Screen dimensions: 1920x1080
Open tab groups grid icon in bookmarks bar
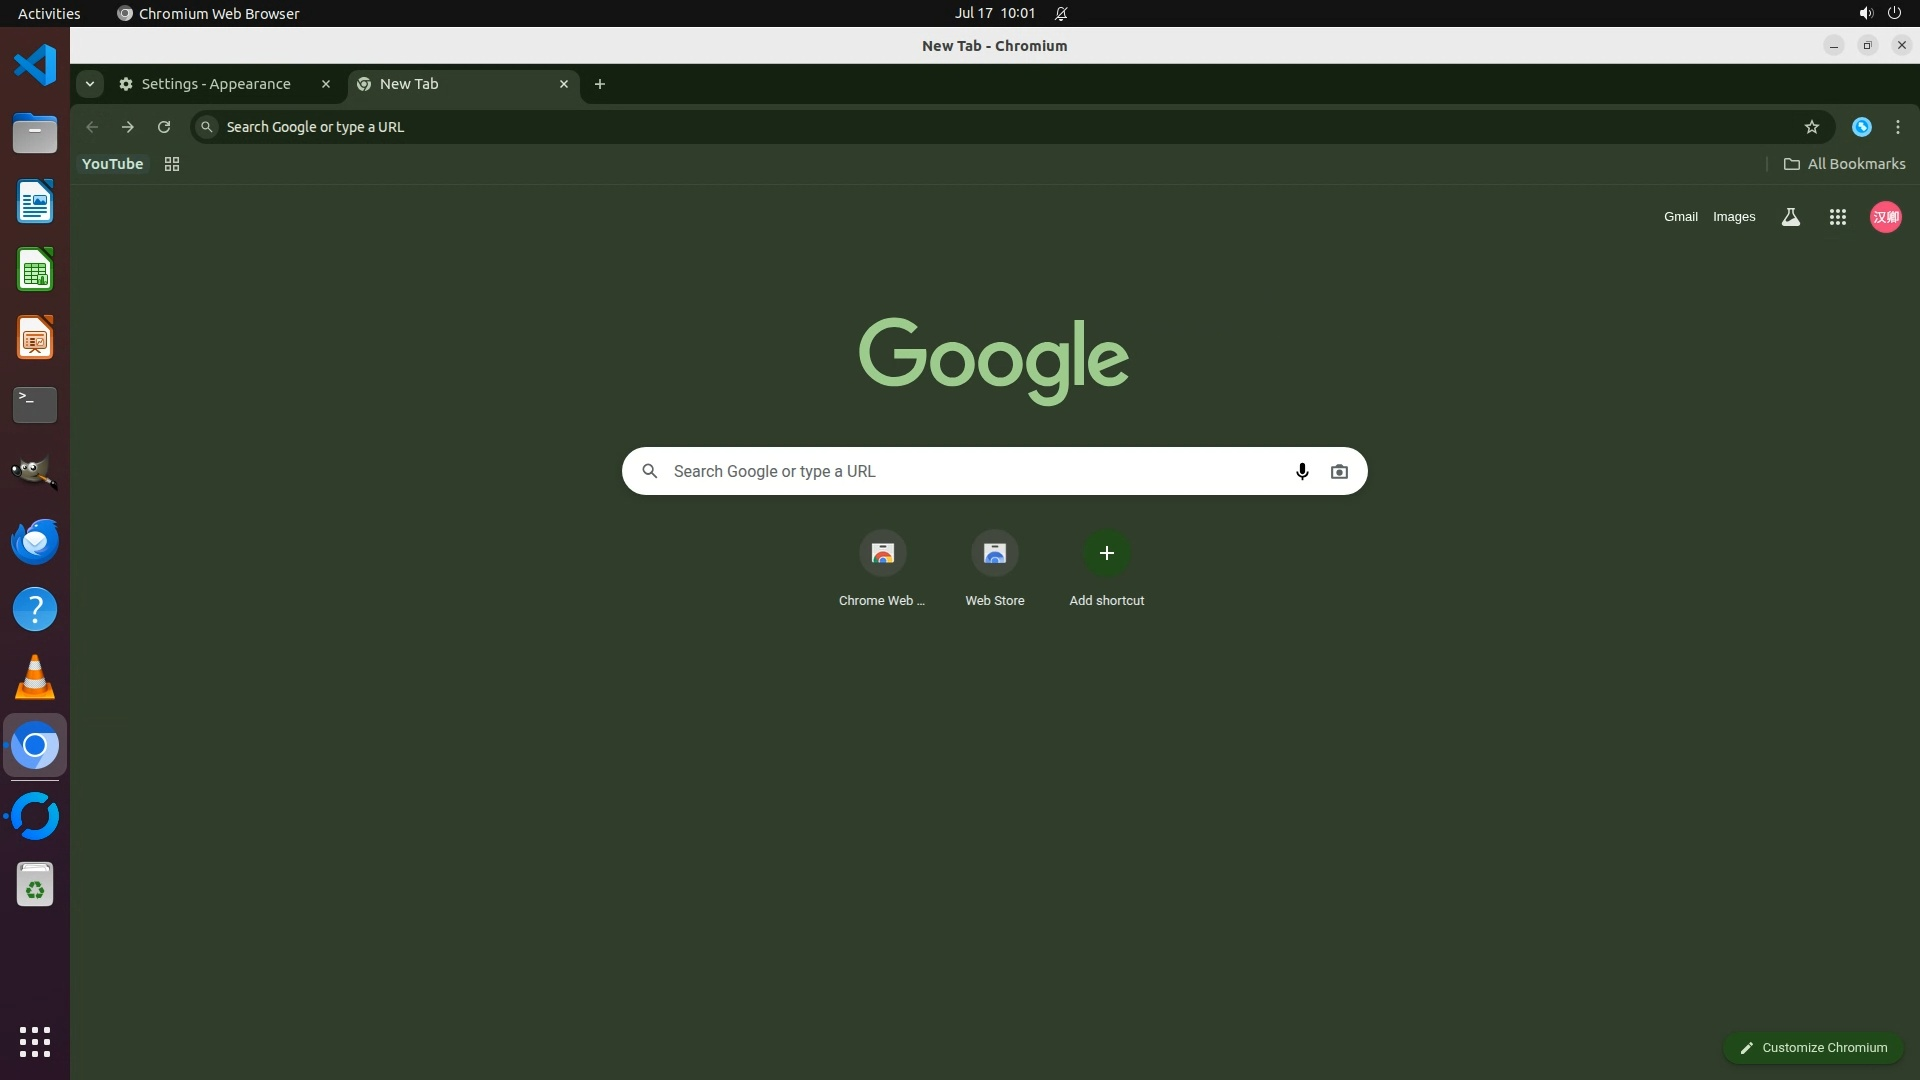172,164
